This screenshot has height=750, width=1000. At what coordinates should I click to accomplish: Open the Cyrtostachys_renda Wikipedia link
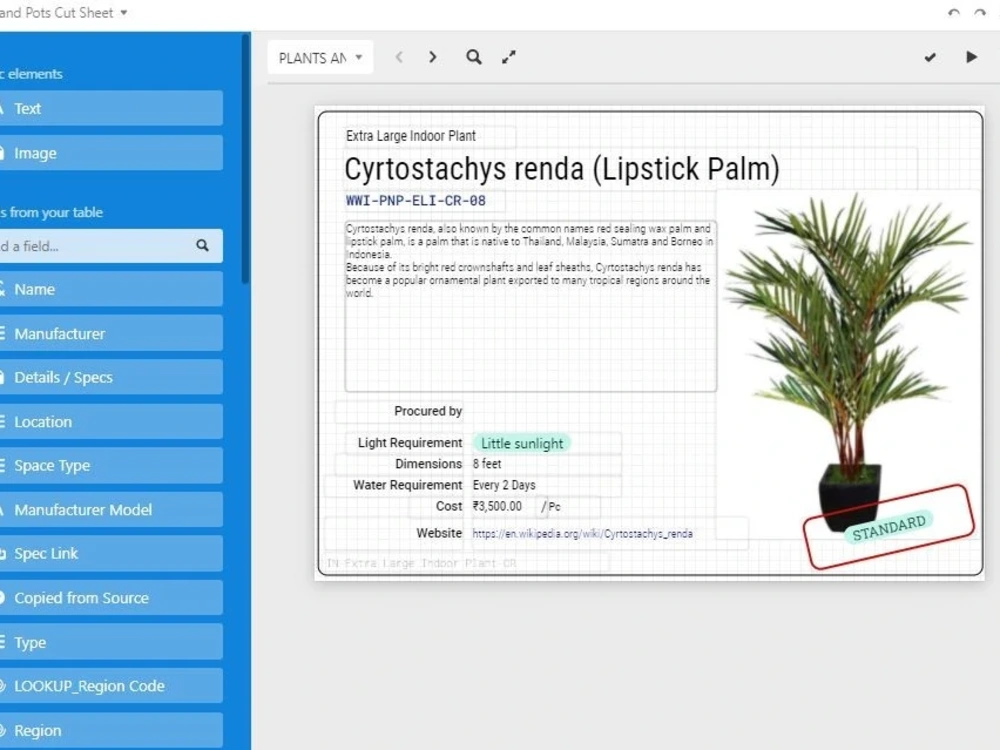[x=582, y=534]
